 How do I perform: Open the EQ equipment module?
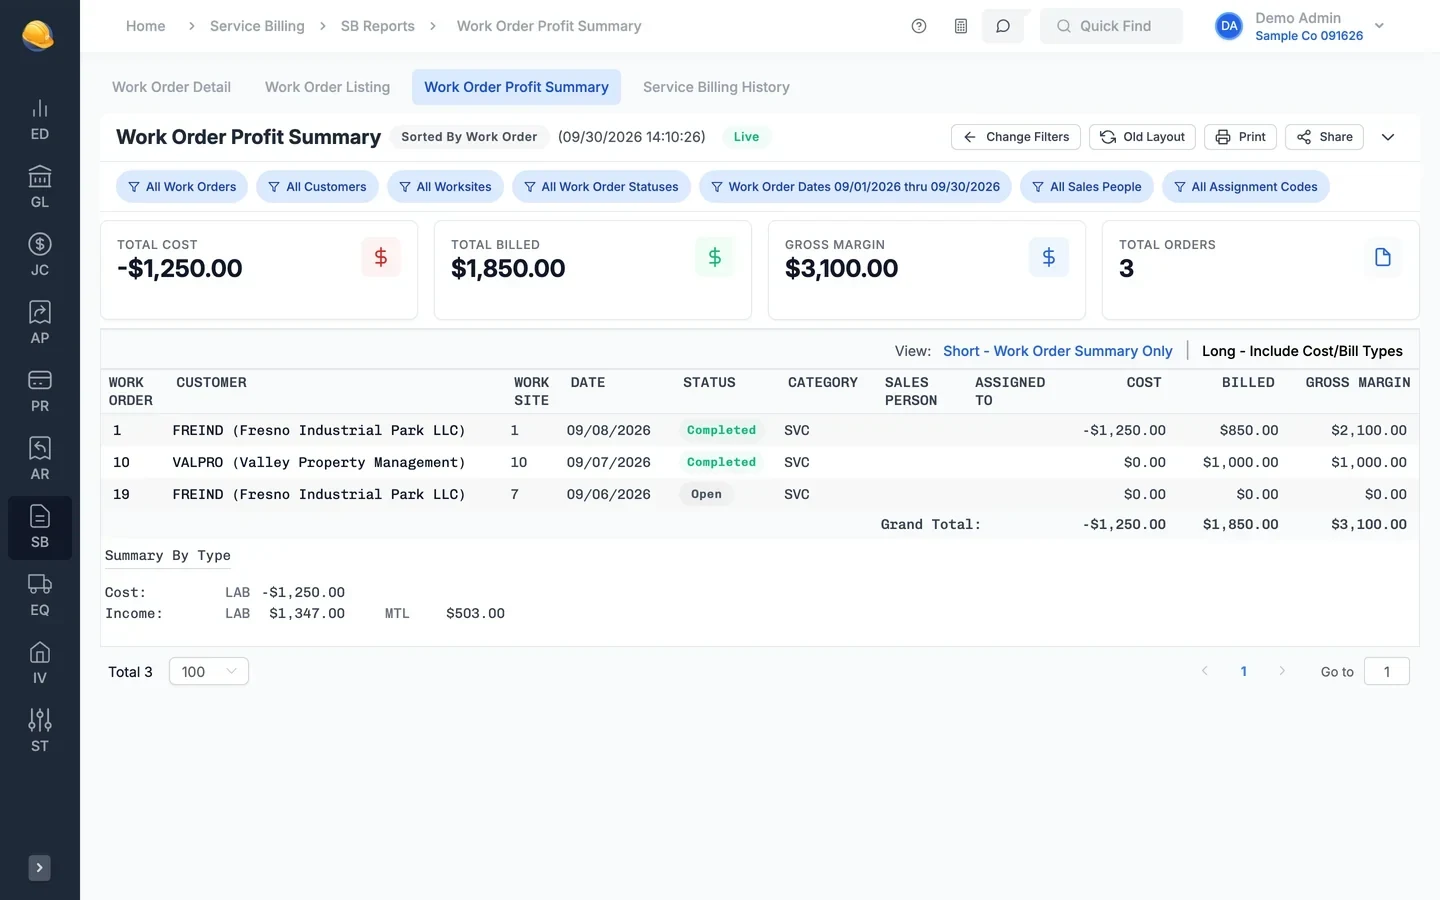40,596
